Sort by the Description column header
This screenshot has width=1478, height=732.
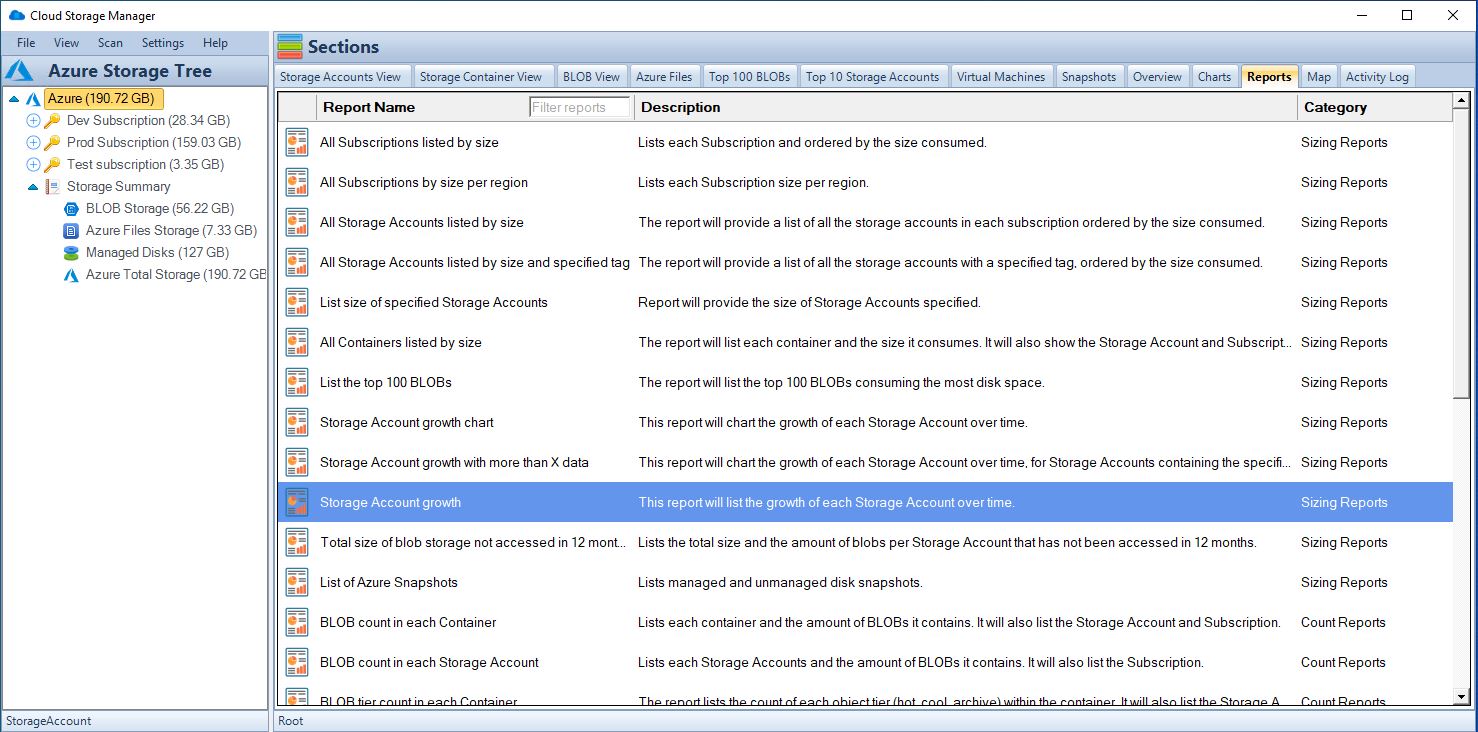680,107
